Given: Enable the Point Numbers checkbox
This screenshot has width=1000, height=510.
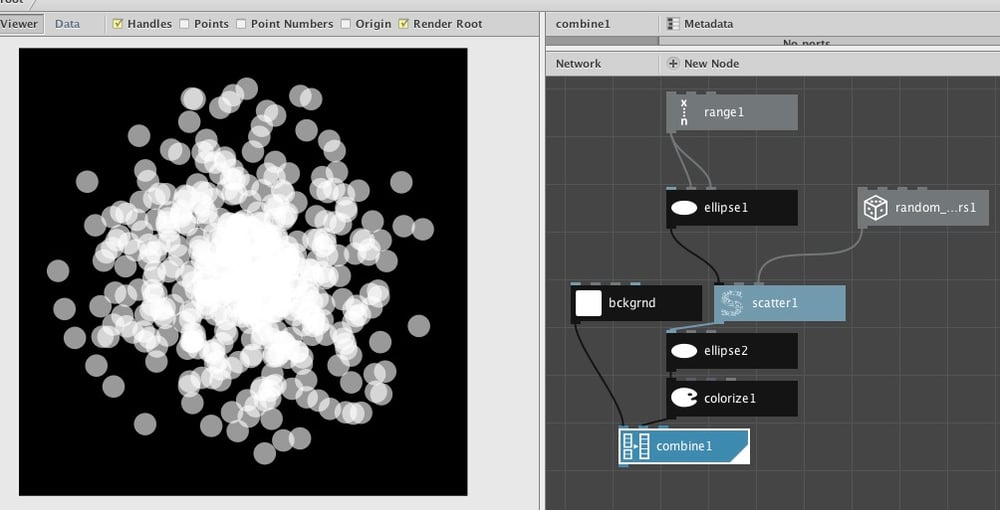Looking at the screenshot, I should [x=241, y=24].
